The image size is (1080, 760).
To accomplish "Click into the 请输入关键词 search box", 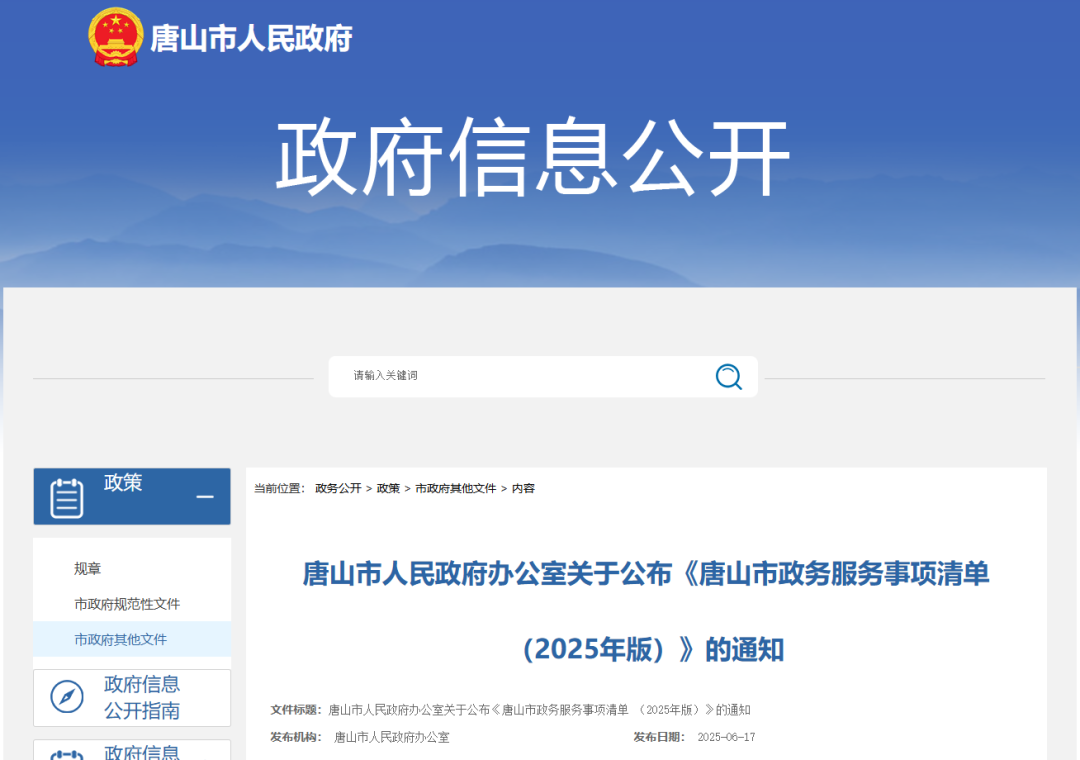I will point(520,376).
